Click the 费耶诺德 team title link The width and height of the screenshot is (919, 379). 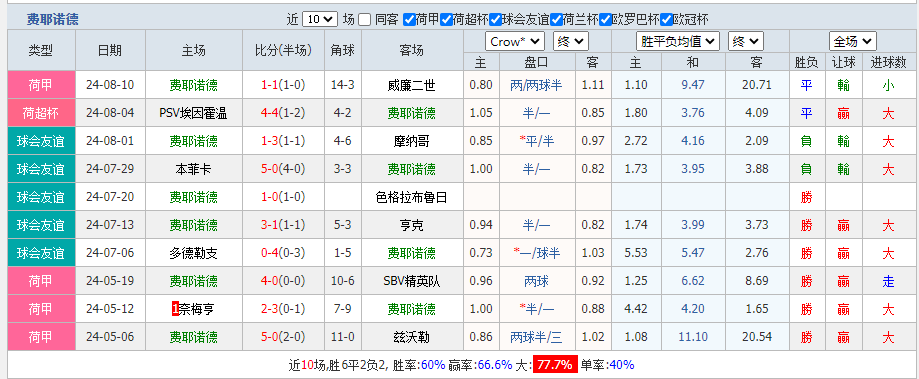coord(52,19)
